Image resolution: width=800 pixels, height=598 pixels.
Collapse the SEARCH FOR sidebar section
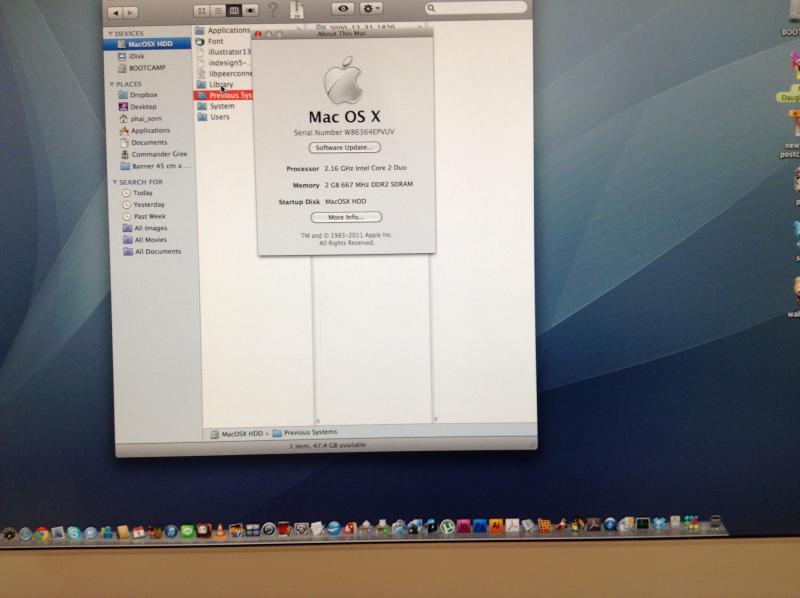click(x=113, y=182)
